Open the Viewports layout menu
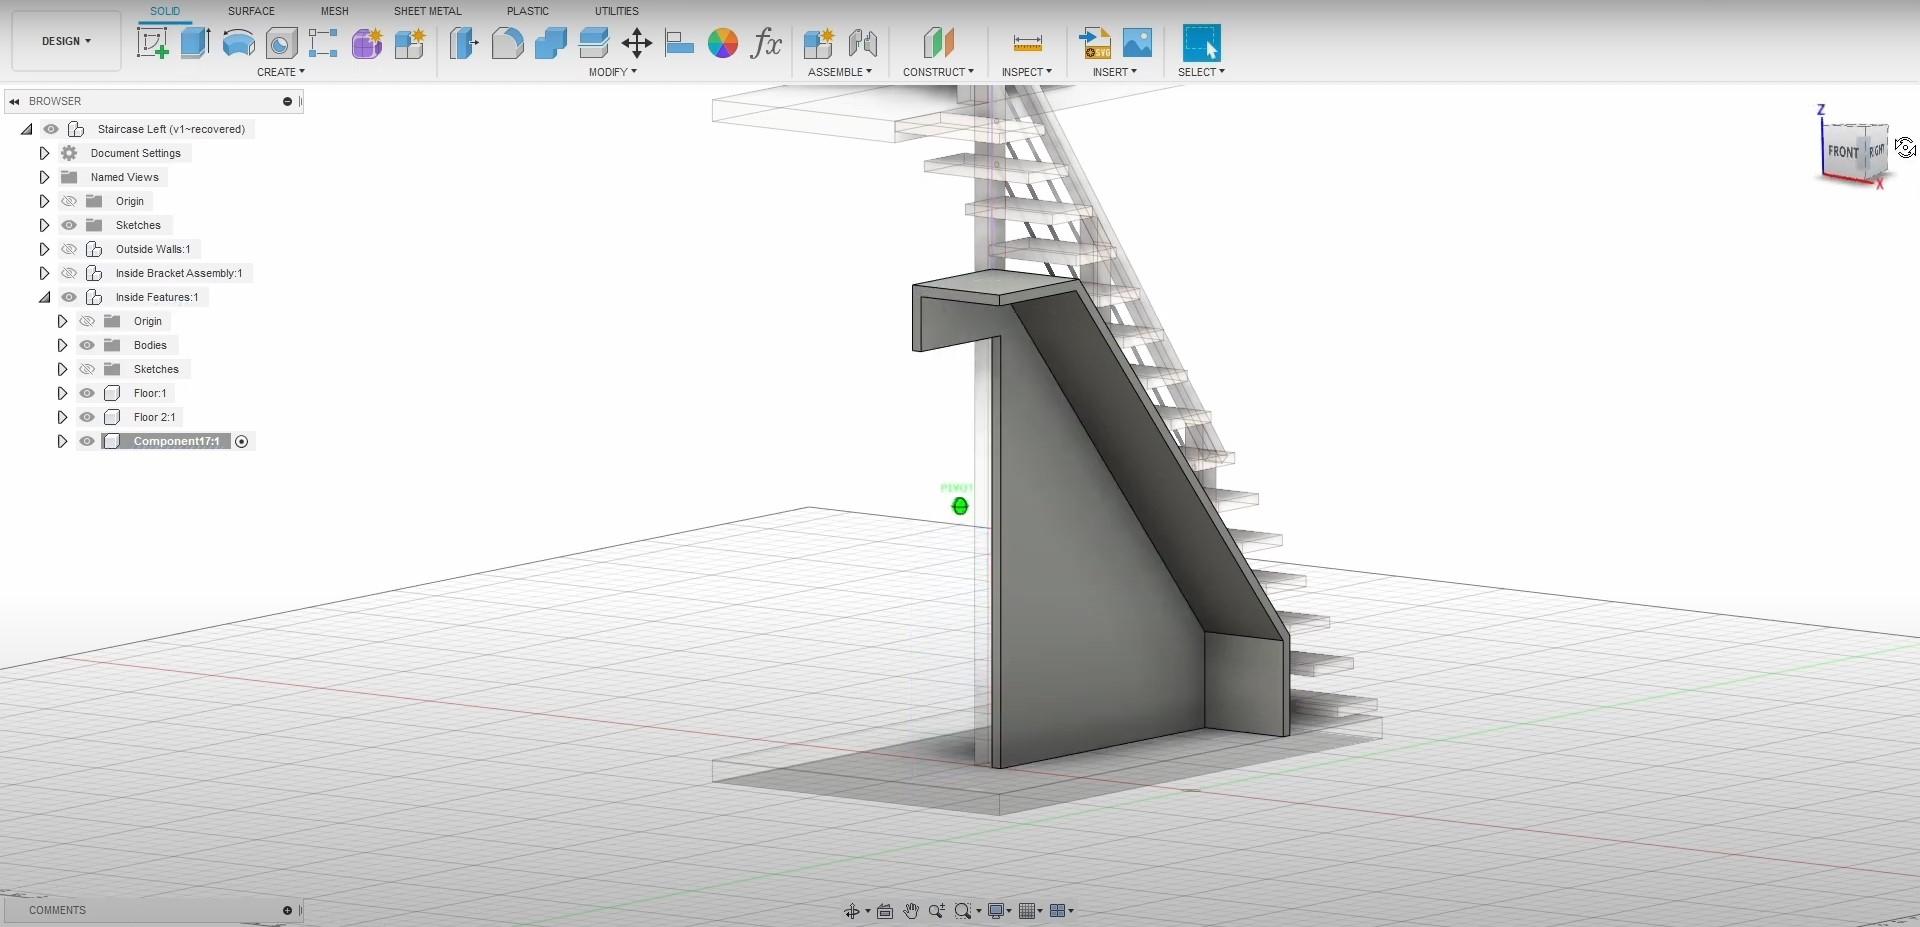Viewport: 1920px width, 927px height. coord(1057,911)
